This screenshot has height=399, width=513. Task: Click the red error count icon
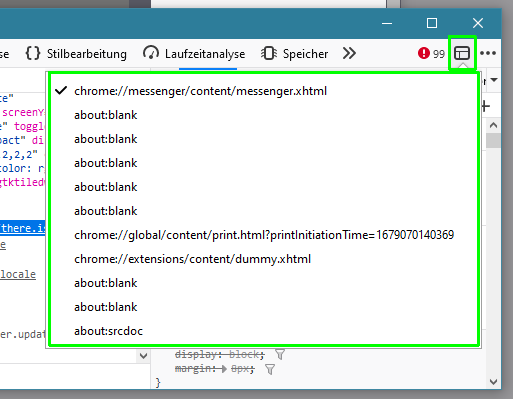[x=424, y=53]
